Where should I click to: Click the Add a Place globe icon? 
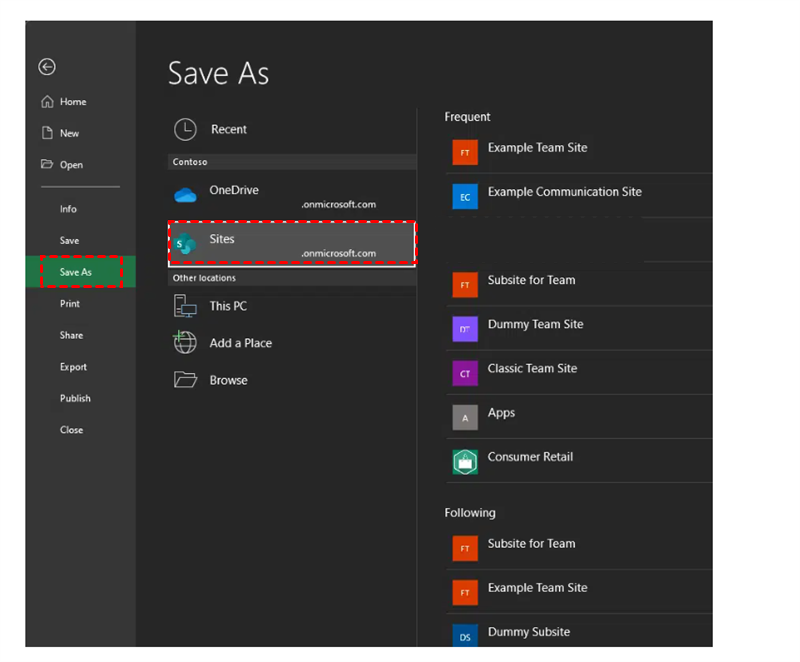pos(185,342)
